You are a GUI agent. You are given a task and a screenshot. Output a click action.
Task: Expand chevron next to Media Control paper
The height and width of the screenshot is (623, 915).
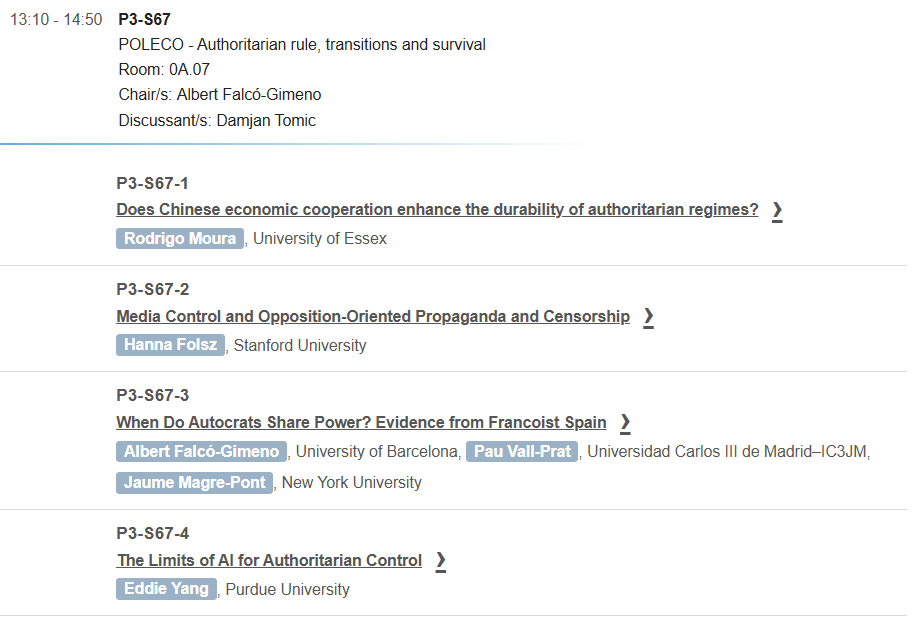pyautogui.click(x=648, y=317)
